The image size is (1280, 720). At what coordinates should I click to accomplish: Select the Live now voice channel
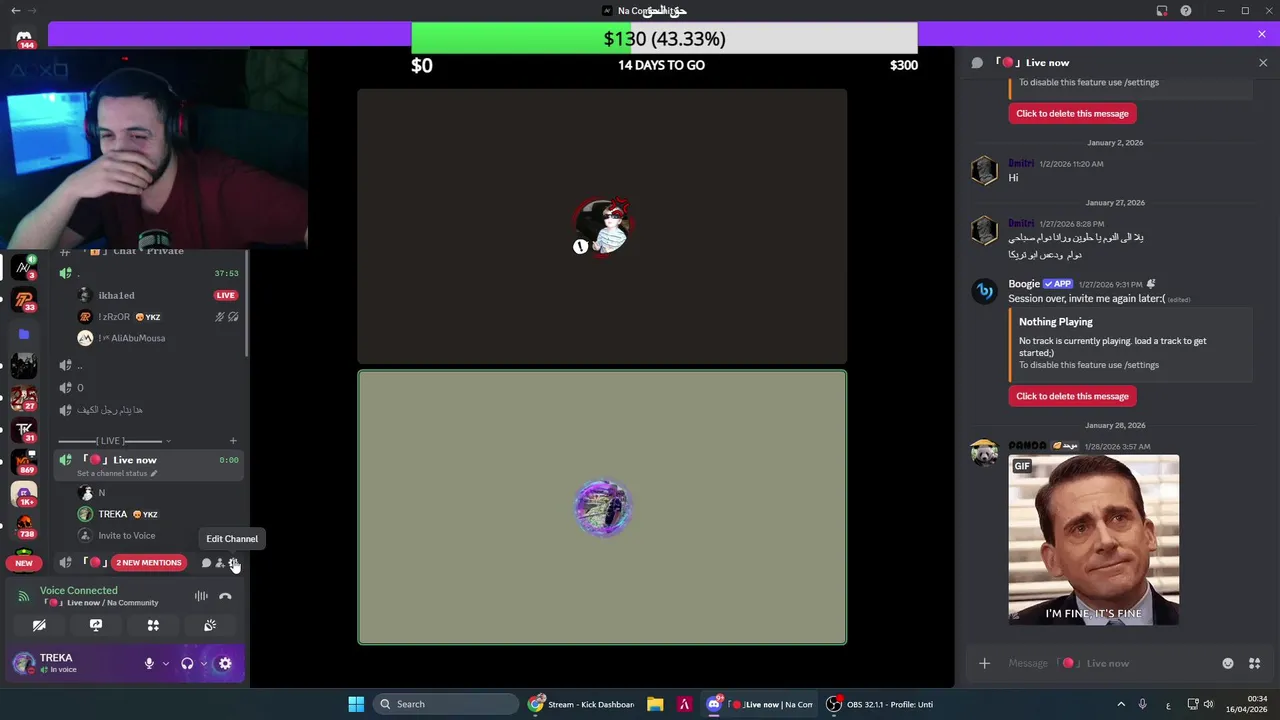(150, 465)
